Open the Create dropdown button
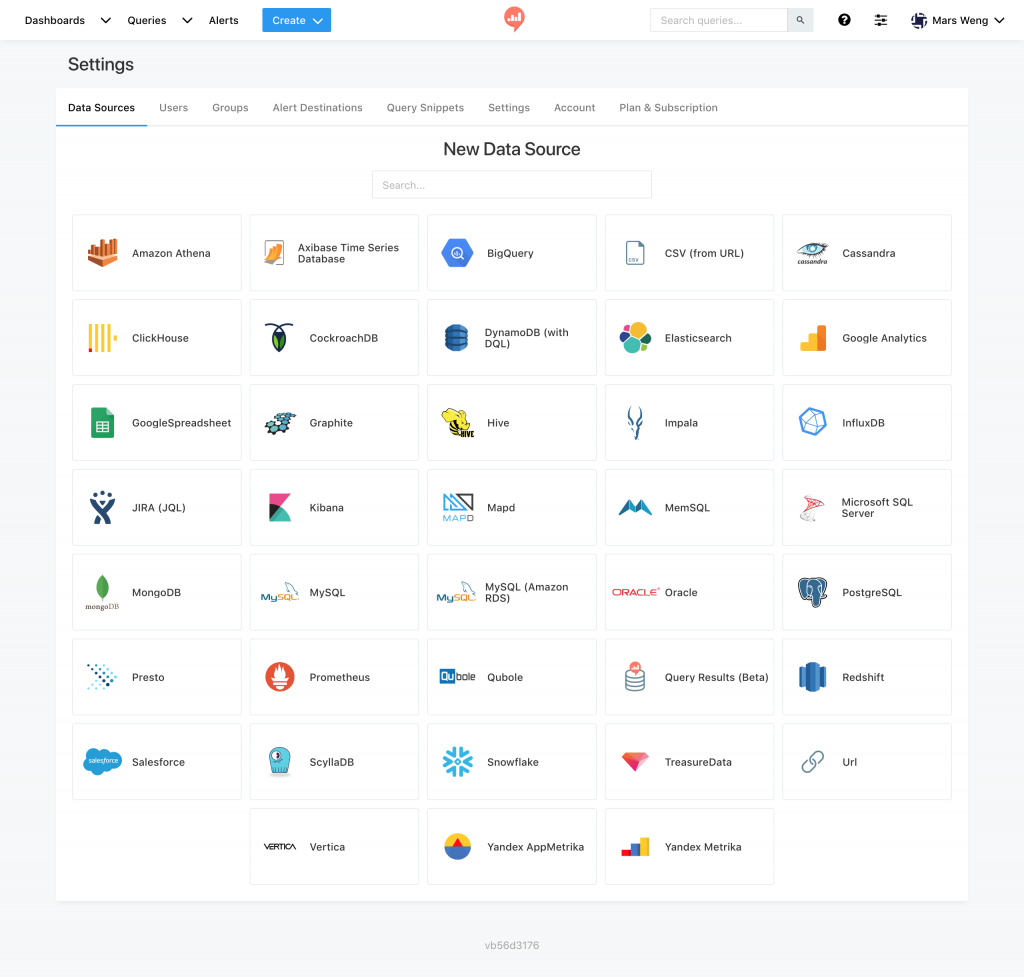The height and width of the screenshot is (977, 1024). point(296,20)
